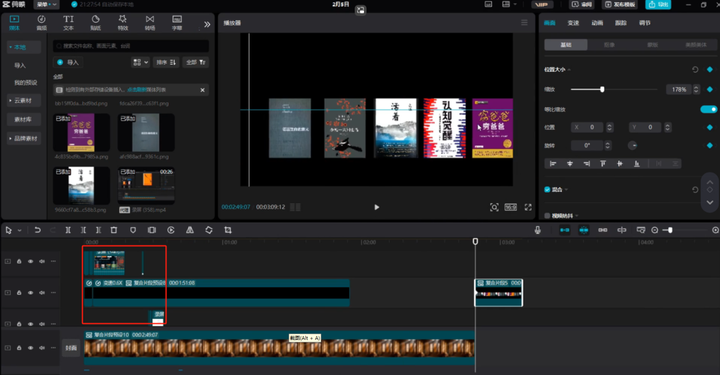Click the crop tool icon
Viewport: 720px width, 375px height.
coord(228,230)
